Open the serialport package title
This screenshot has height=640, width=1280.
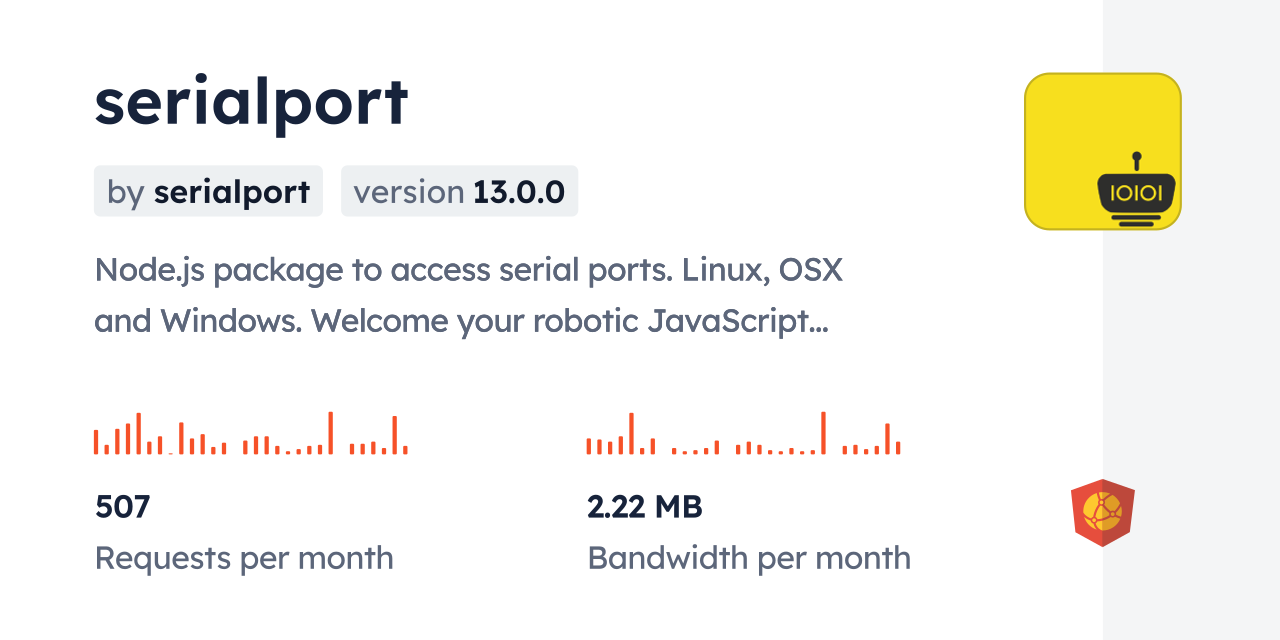pos(251,101)
